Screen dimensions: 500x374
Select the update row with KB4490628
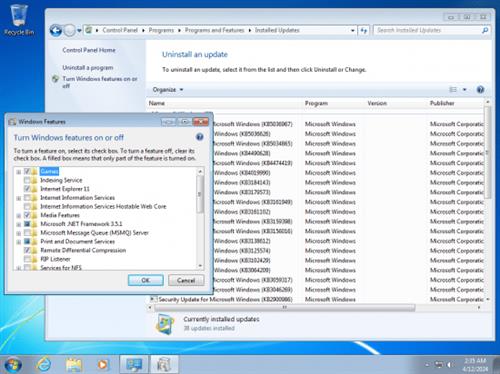pyautogui.click(x=315, y=153)
